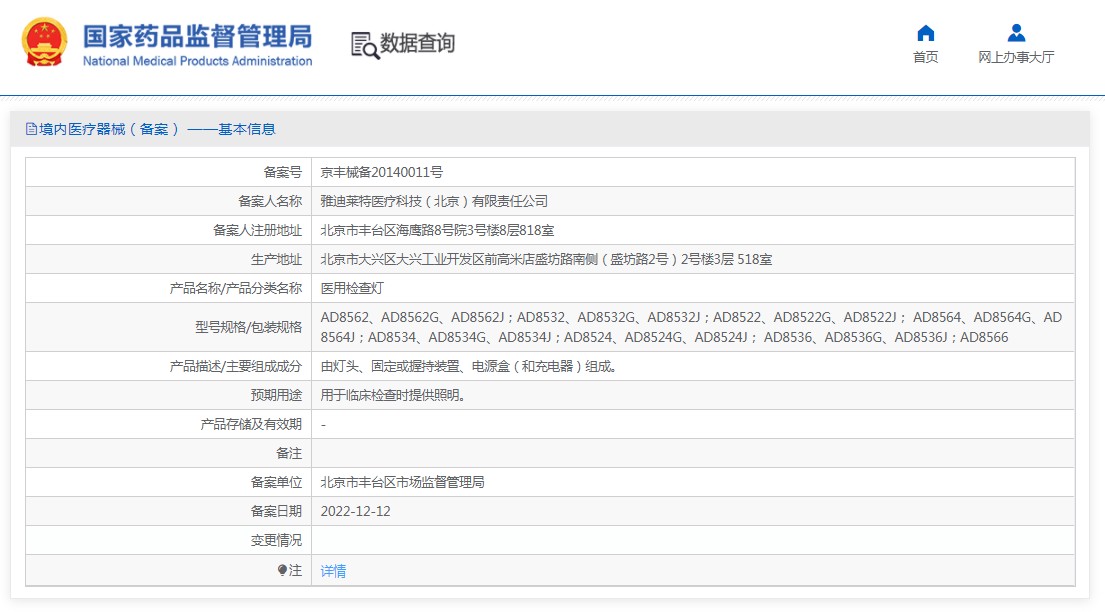The height and width of the screenshot is (612, 1105).
Task: Select 北京市丰台区市场监督管理局
Action: [x=402, y=482]
